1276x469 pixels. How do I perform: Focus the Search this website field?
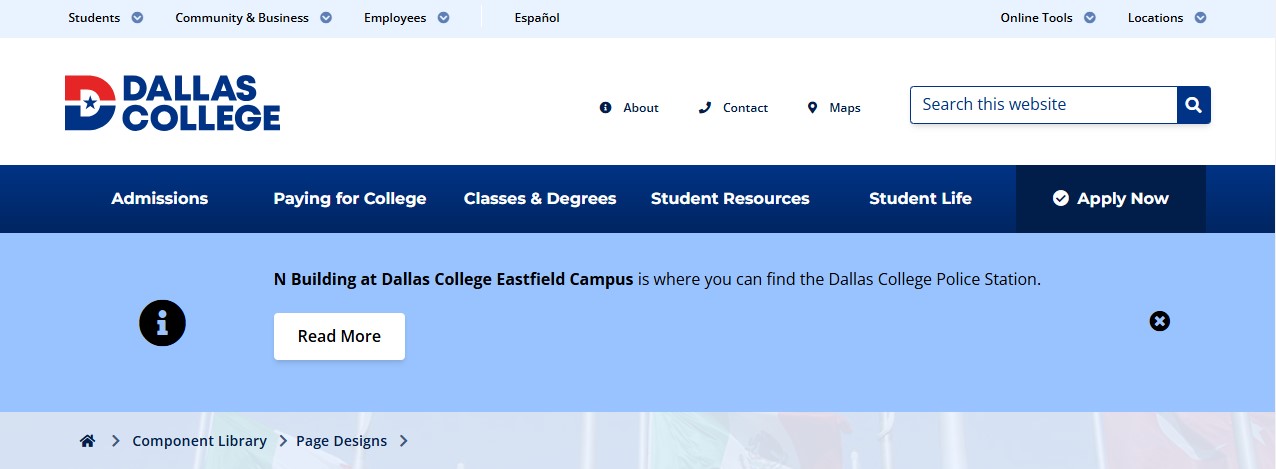1043,105
